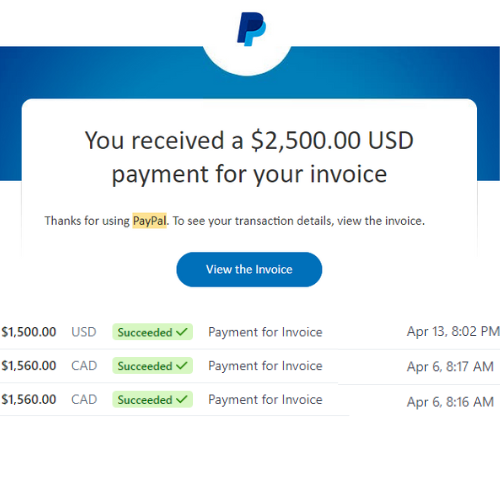
Task: Click the first $1,560.00 CAD amount
Action: 29,366
